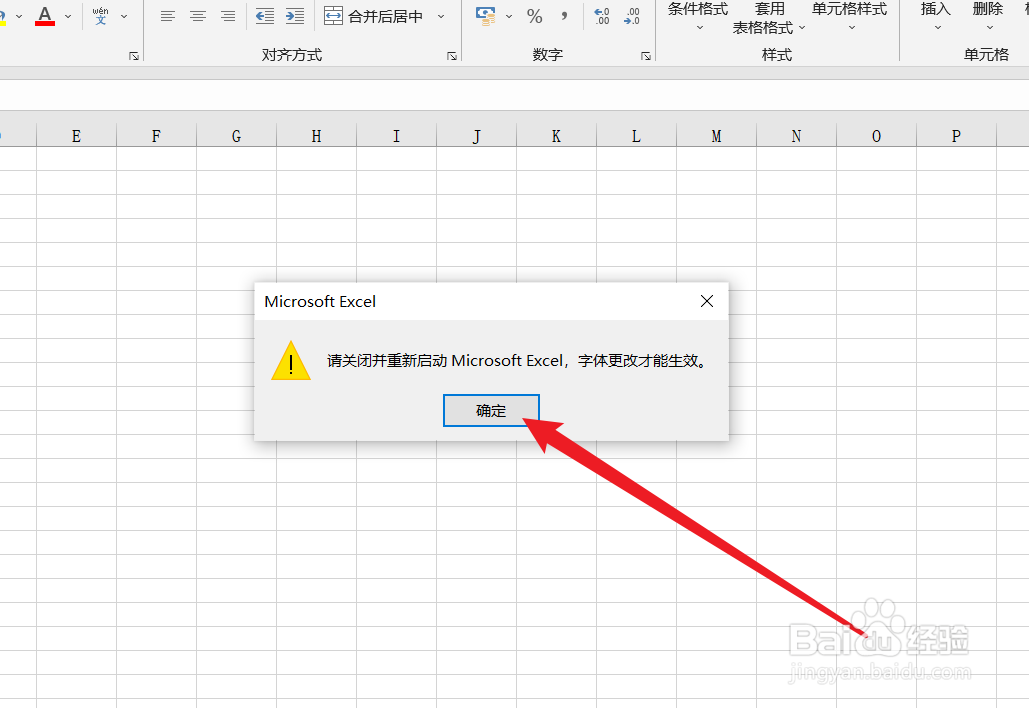Viewport: 1029px width, 708px height.
Task: Open 单元格样式 cell styles menu
Action: coord(850,17)
